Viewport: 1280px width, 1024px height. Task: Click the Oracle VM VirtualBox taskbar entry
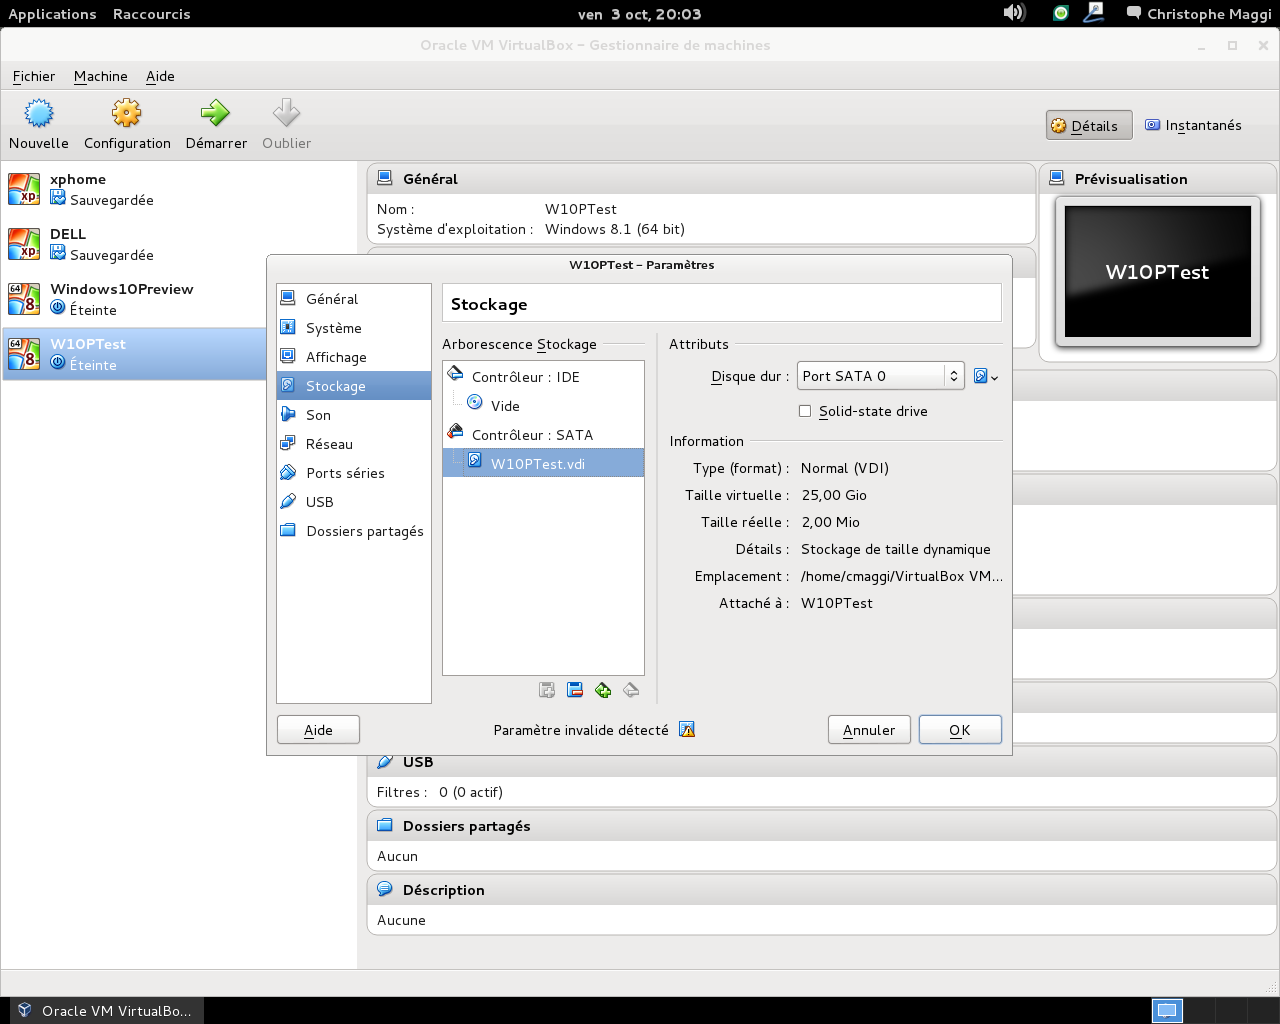coord(105,1011)
